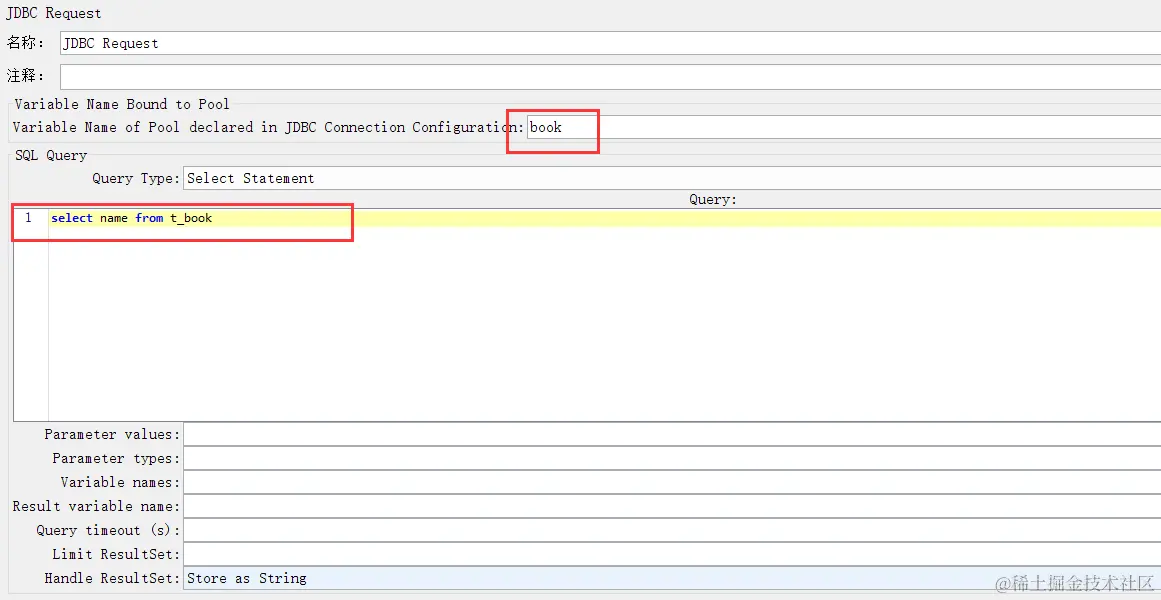Click the 名称 field containing JDBC Request
This screenshot has width=1161, height=600.
pos(610,43)
